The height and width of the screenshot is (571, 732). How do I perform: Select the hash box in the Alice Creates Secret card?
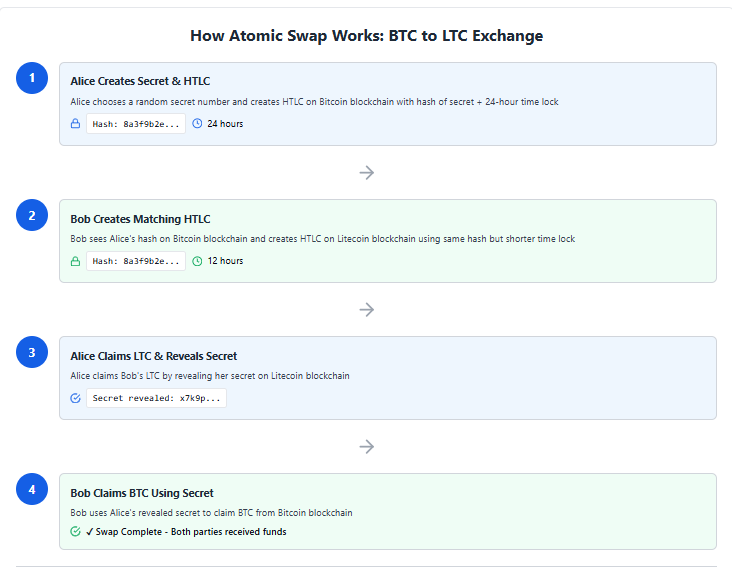(136, 124)
